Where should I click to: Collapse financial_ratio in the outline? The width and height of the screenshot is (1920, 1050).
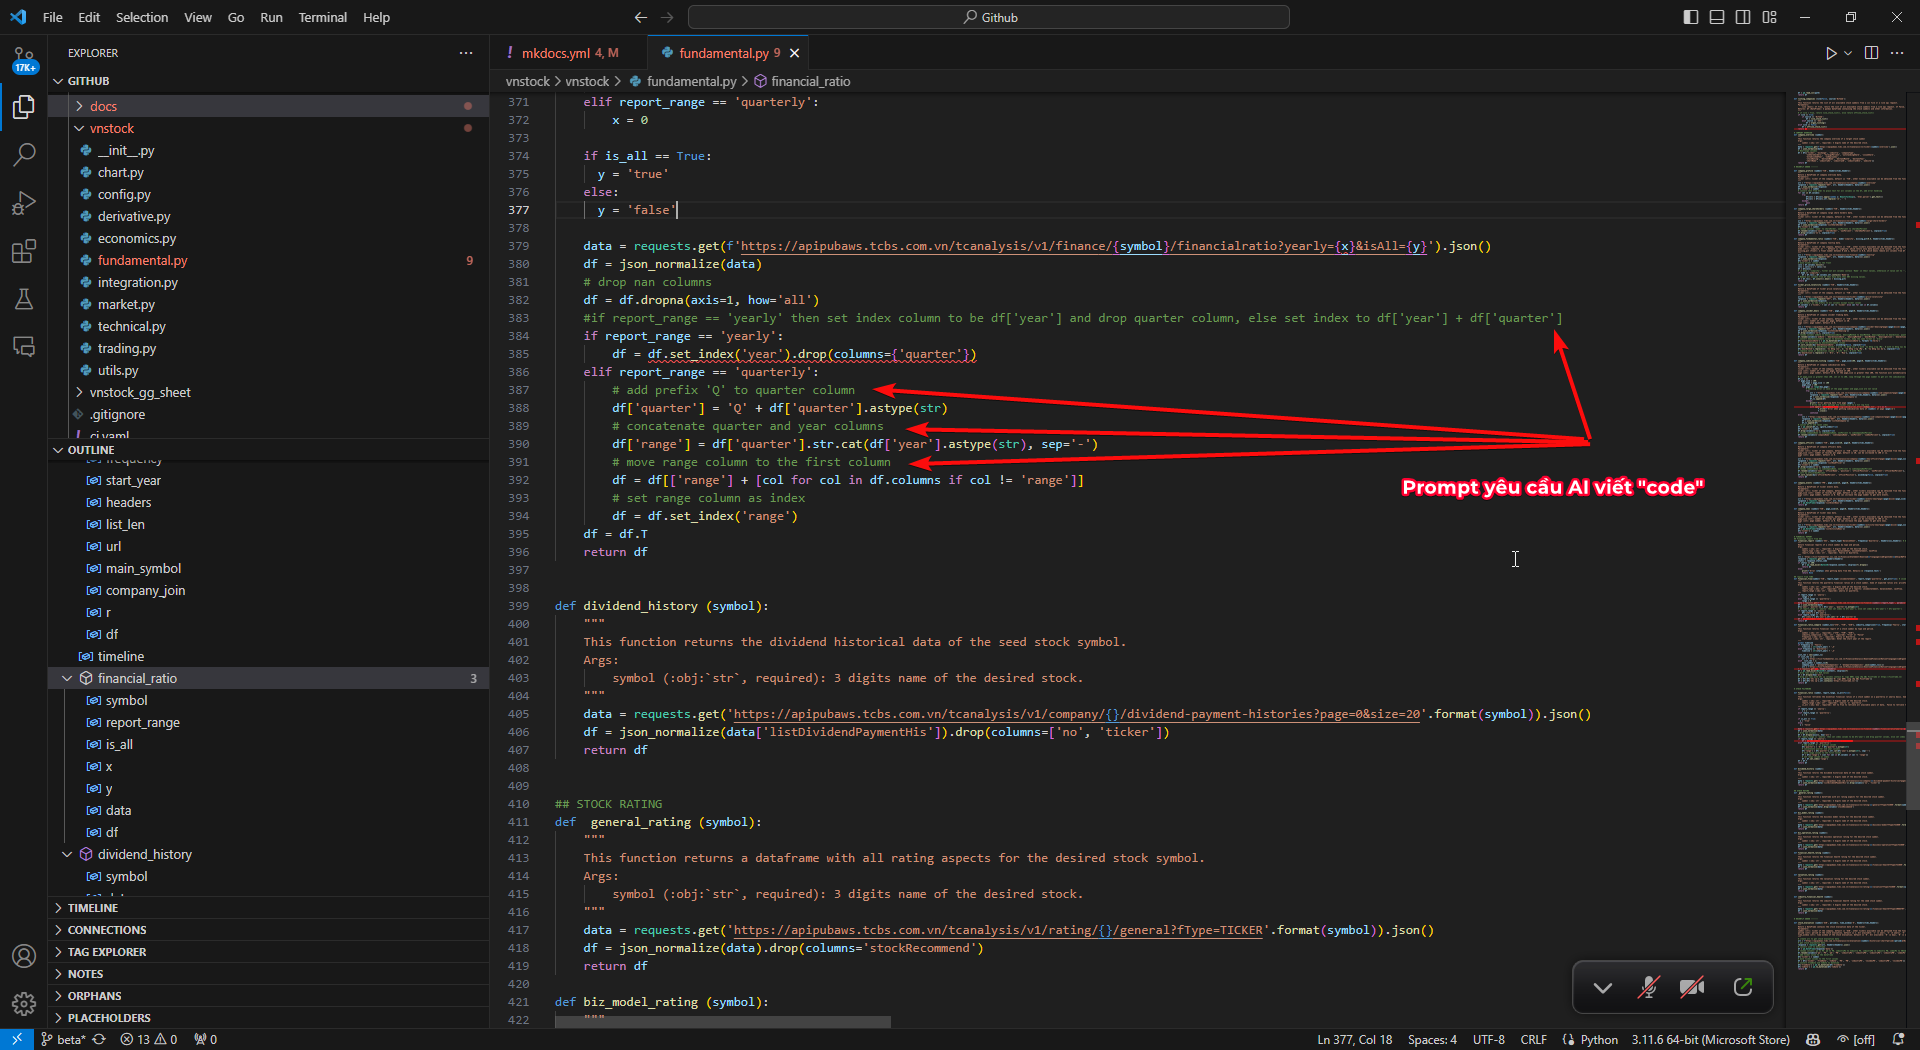(68, 678)
